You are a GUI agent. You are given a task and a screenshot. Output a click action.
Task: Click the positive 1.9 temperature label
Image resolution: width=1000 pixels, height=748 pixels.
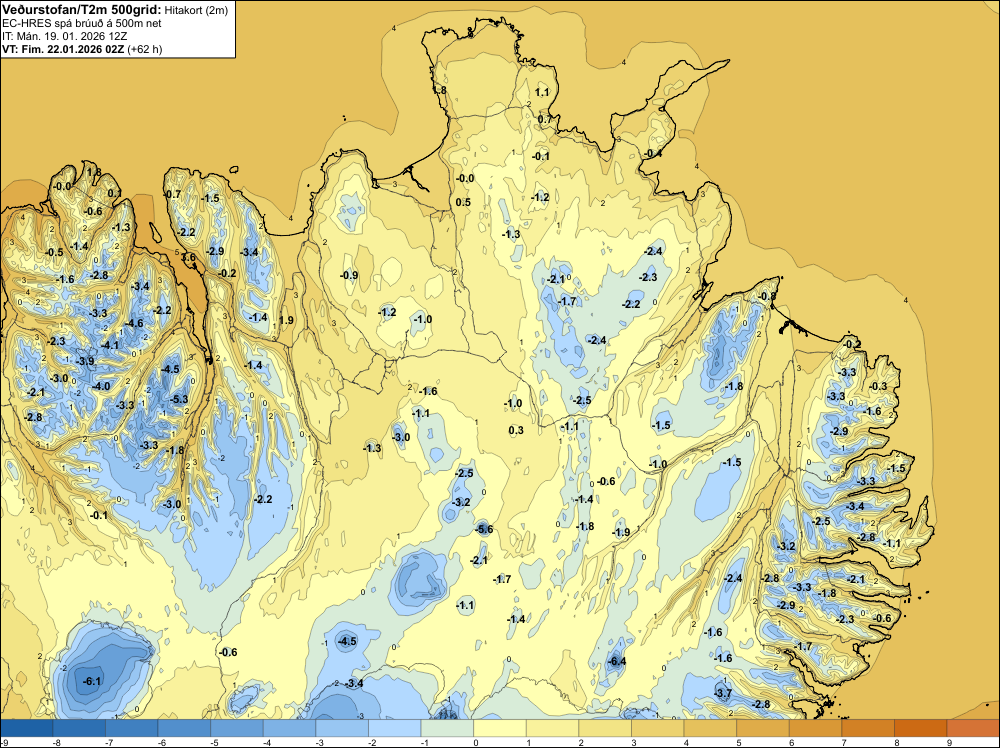(x=286, y=320)
